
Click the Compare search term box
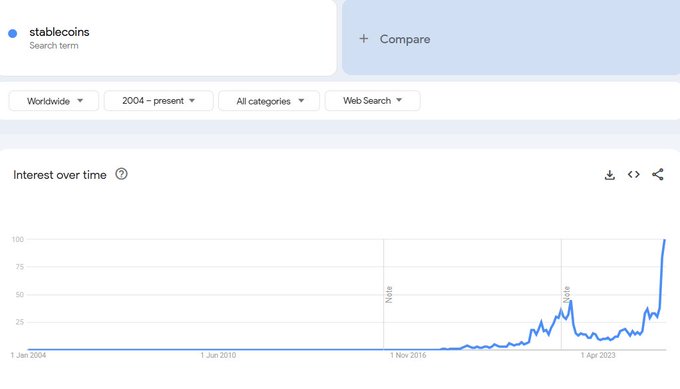511,38
